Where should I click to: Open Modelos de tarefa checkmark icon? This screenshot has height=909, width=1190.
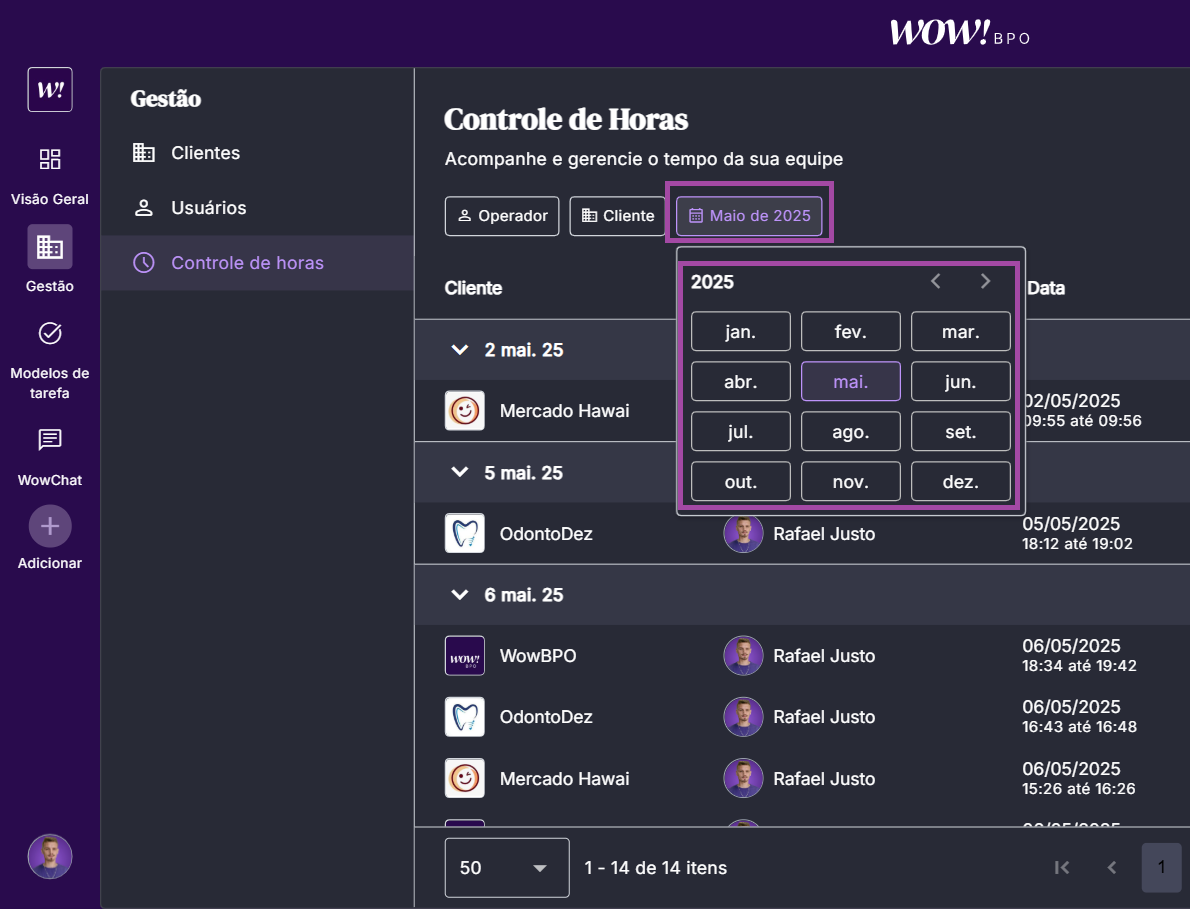tap(50, 333)
